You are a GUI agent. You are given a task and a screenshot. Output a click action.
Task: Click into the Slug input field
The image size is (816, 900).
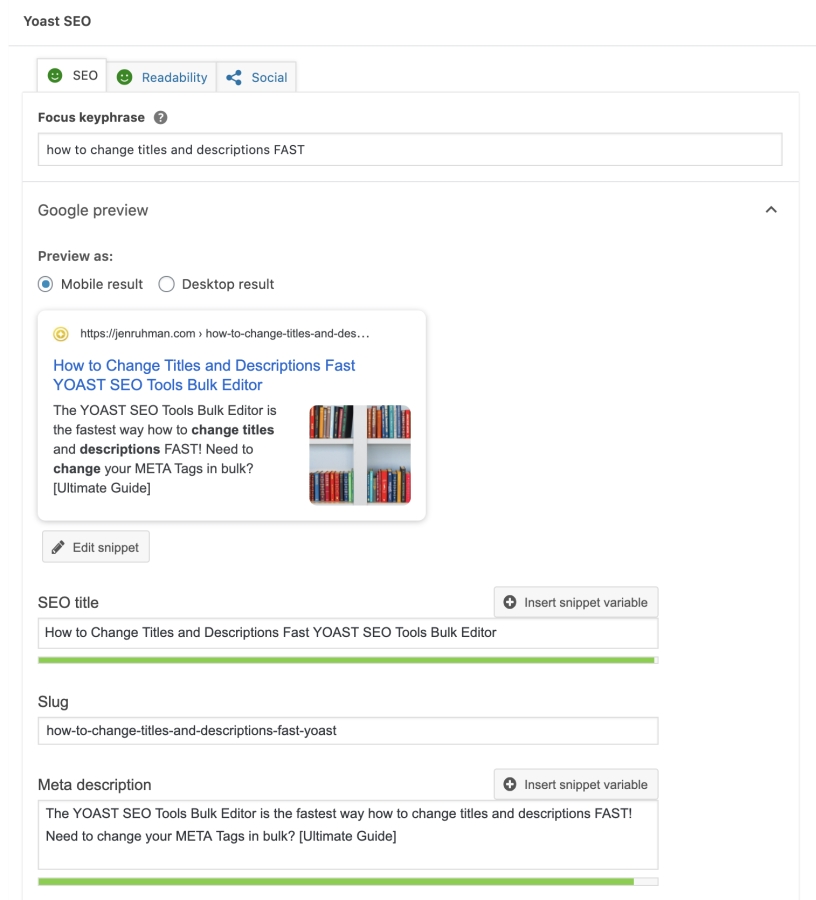point(348,731)
